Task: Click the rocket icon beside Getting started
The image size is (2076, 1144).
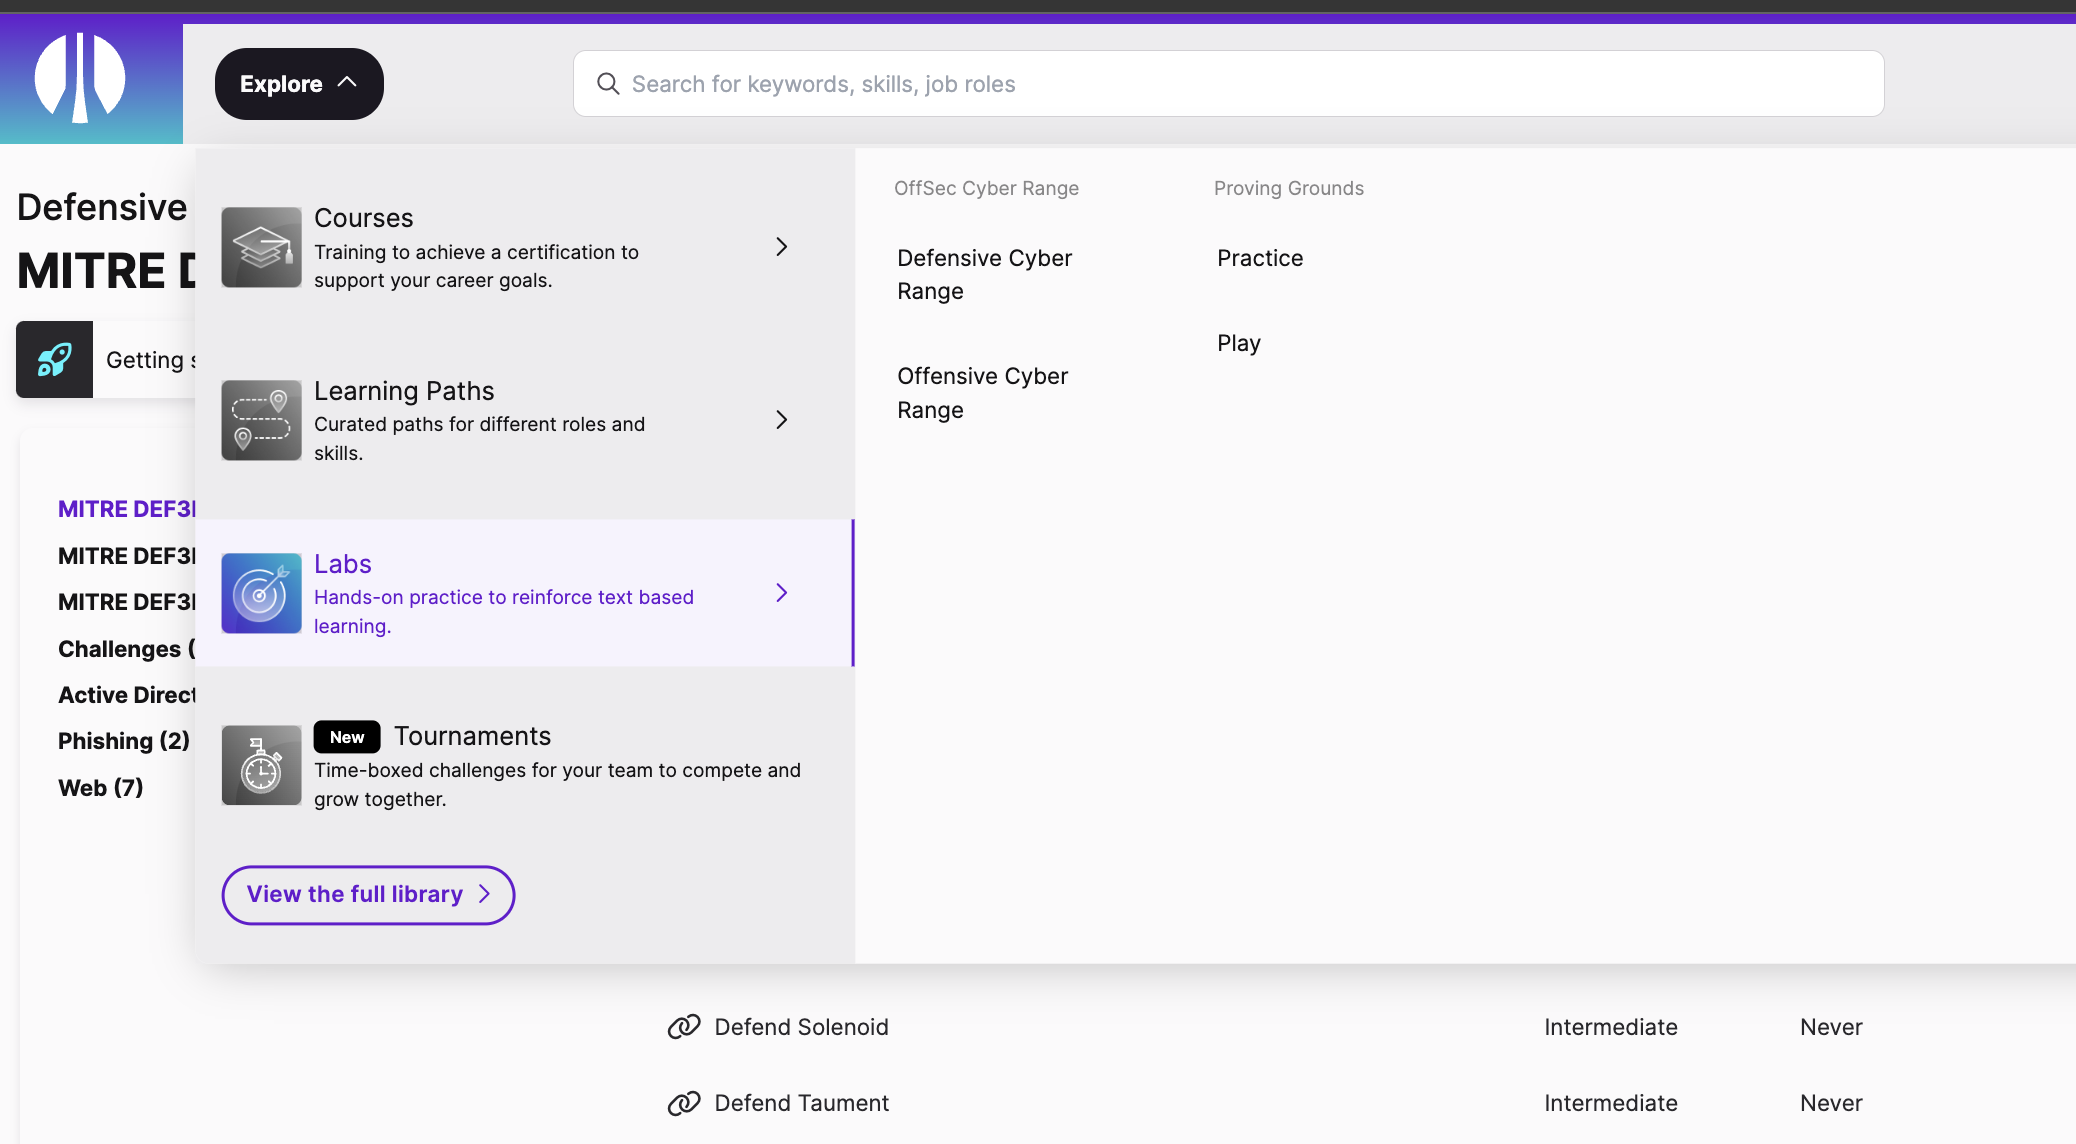Action: tap(53, 359)
